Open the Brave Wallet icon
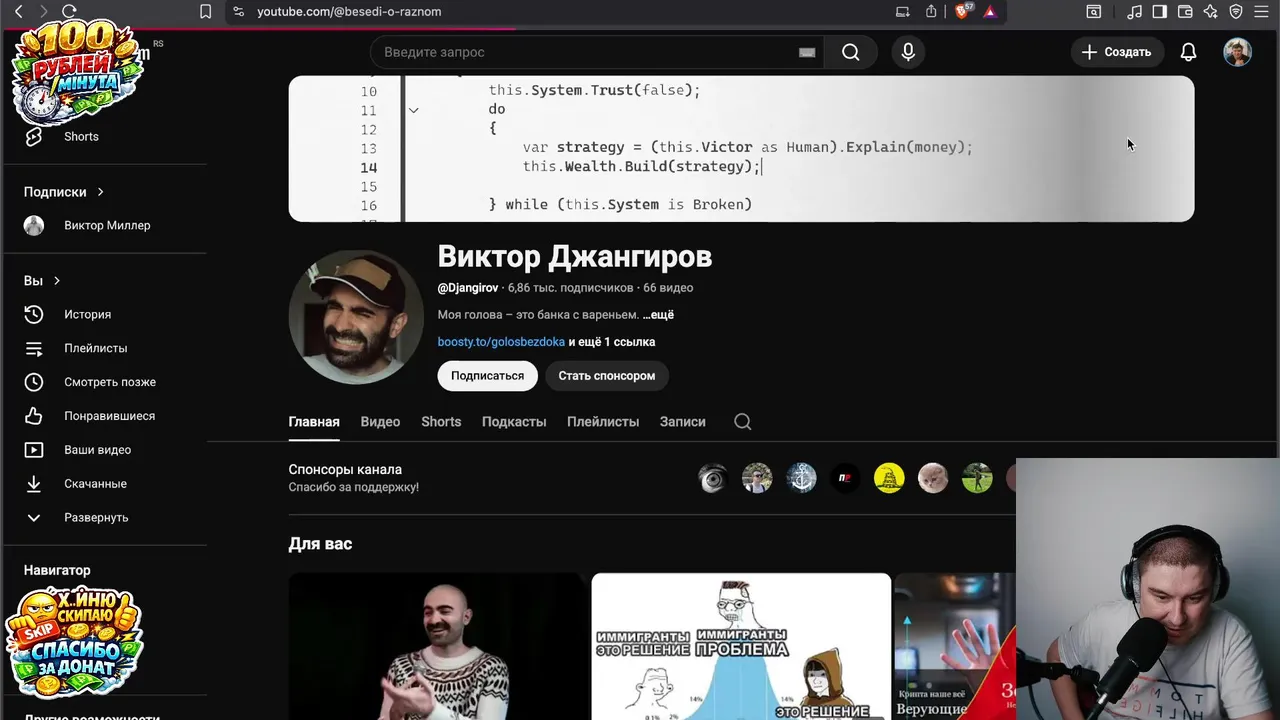 pyautogui.click(x=1185, y=12)
